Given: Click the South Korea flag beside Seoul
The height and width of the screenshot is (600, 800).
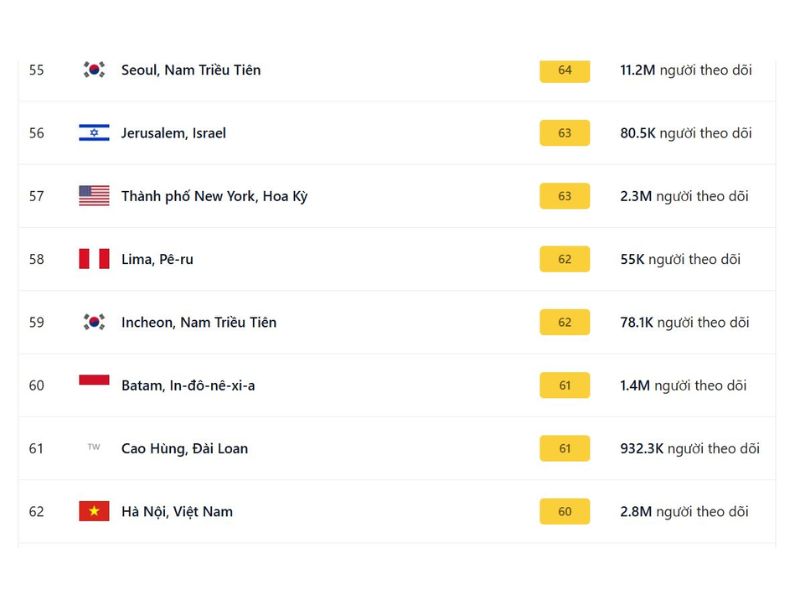Looking at the screenshot, I should (94, 70).
